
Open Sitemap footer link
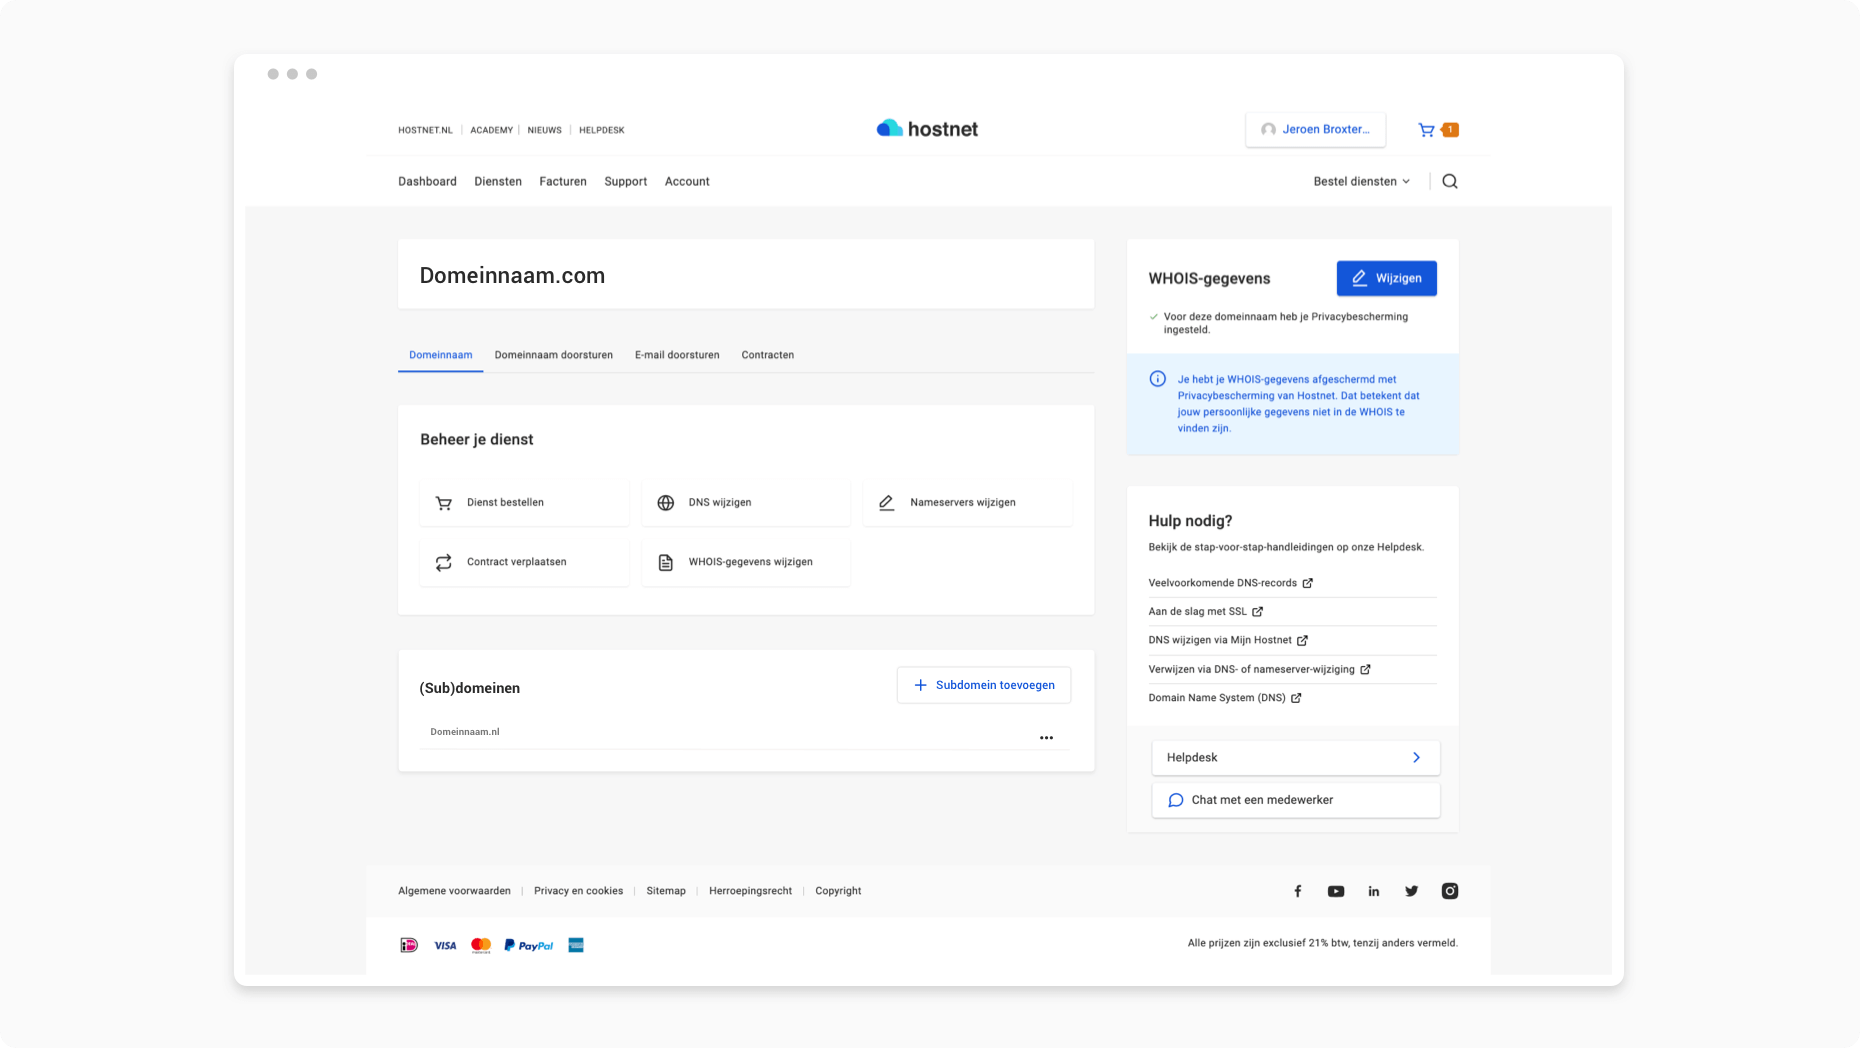tap(666, 891)
